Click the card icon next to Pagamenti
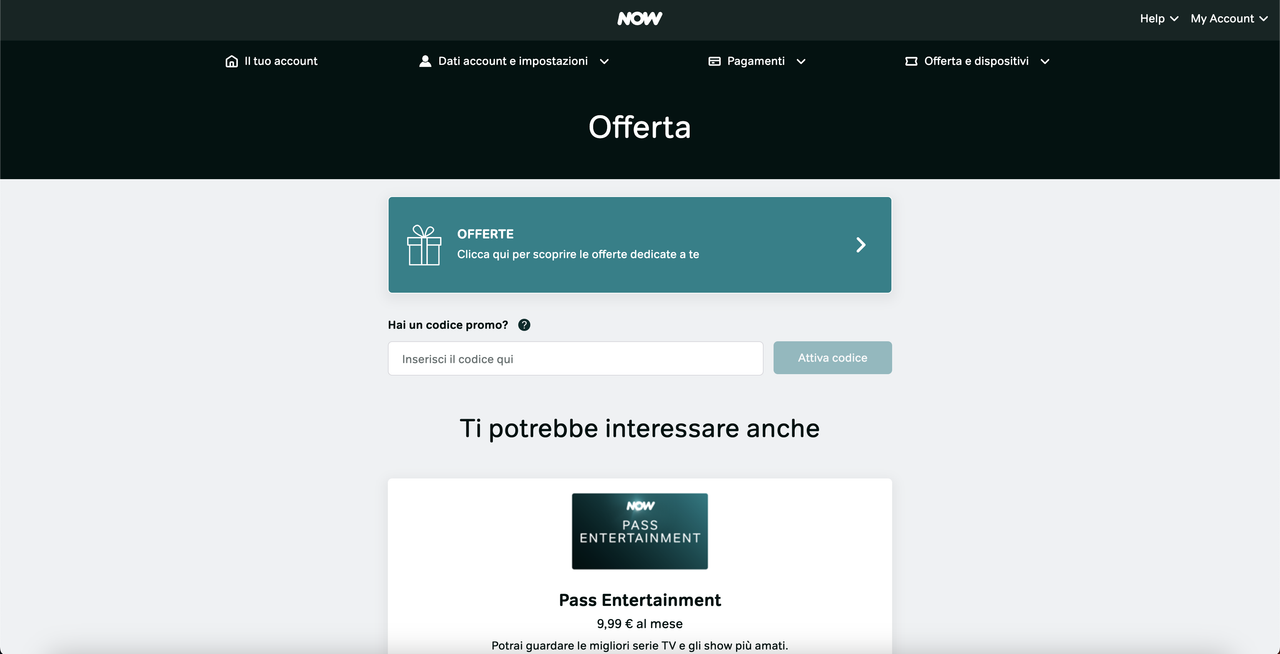The height and width of the screenshot is (654, 1280). coord(714,61)
